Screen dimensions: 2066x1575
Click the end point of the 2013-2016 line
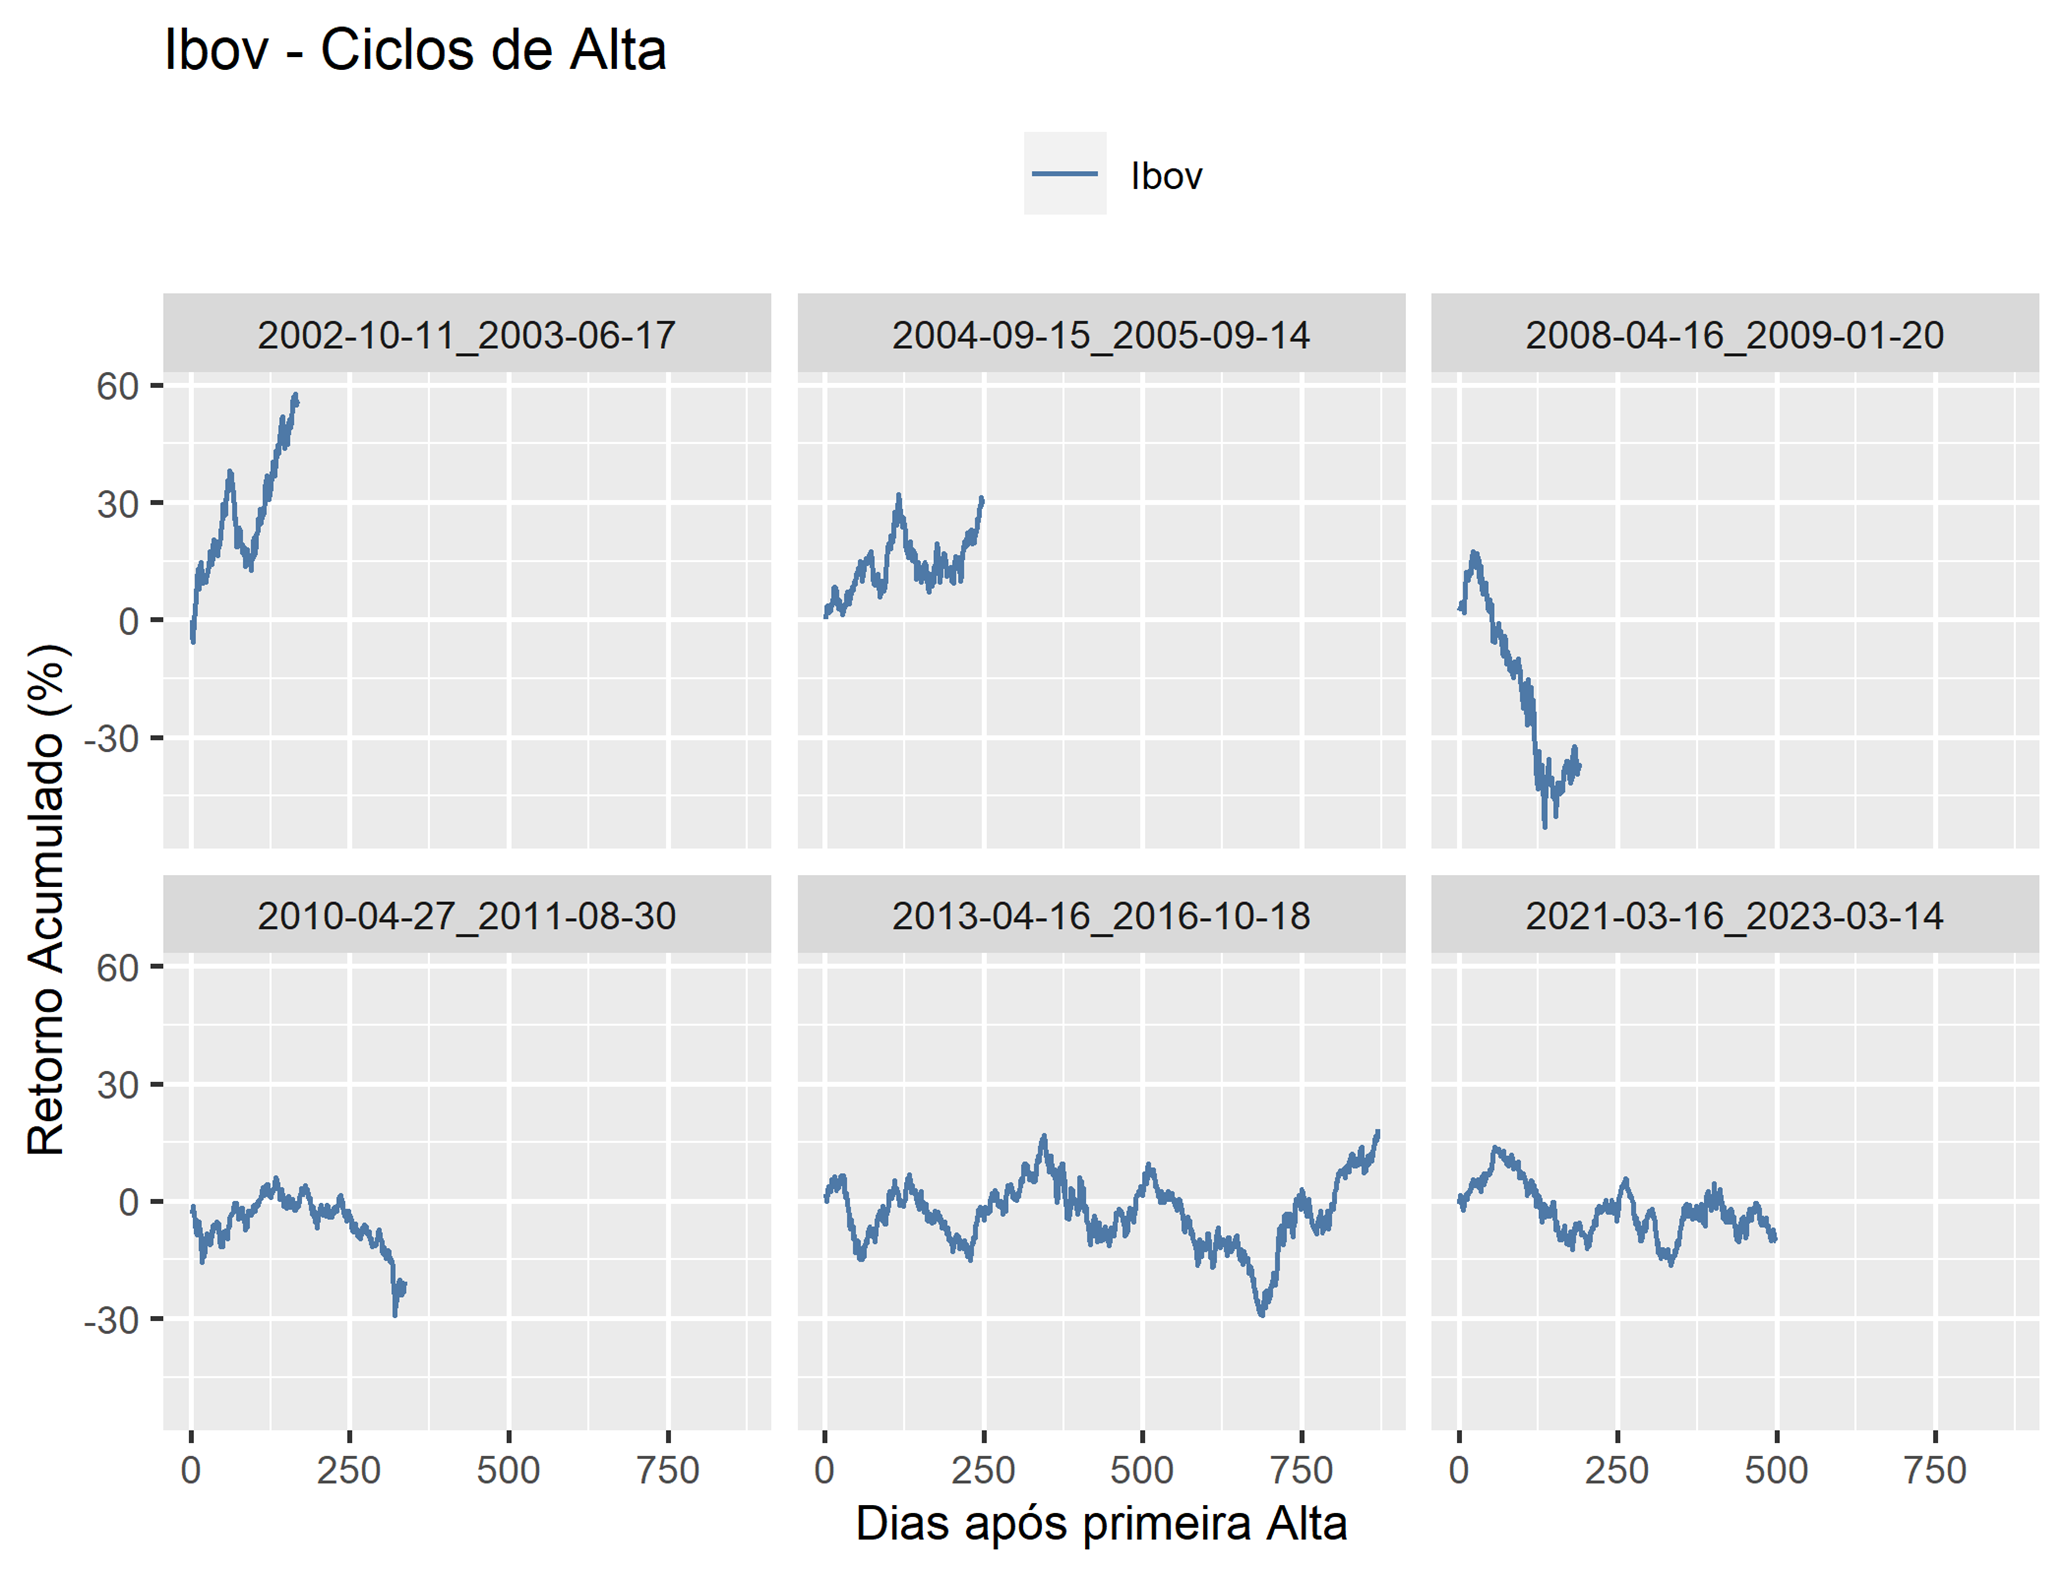coord(1378,1133)
